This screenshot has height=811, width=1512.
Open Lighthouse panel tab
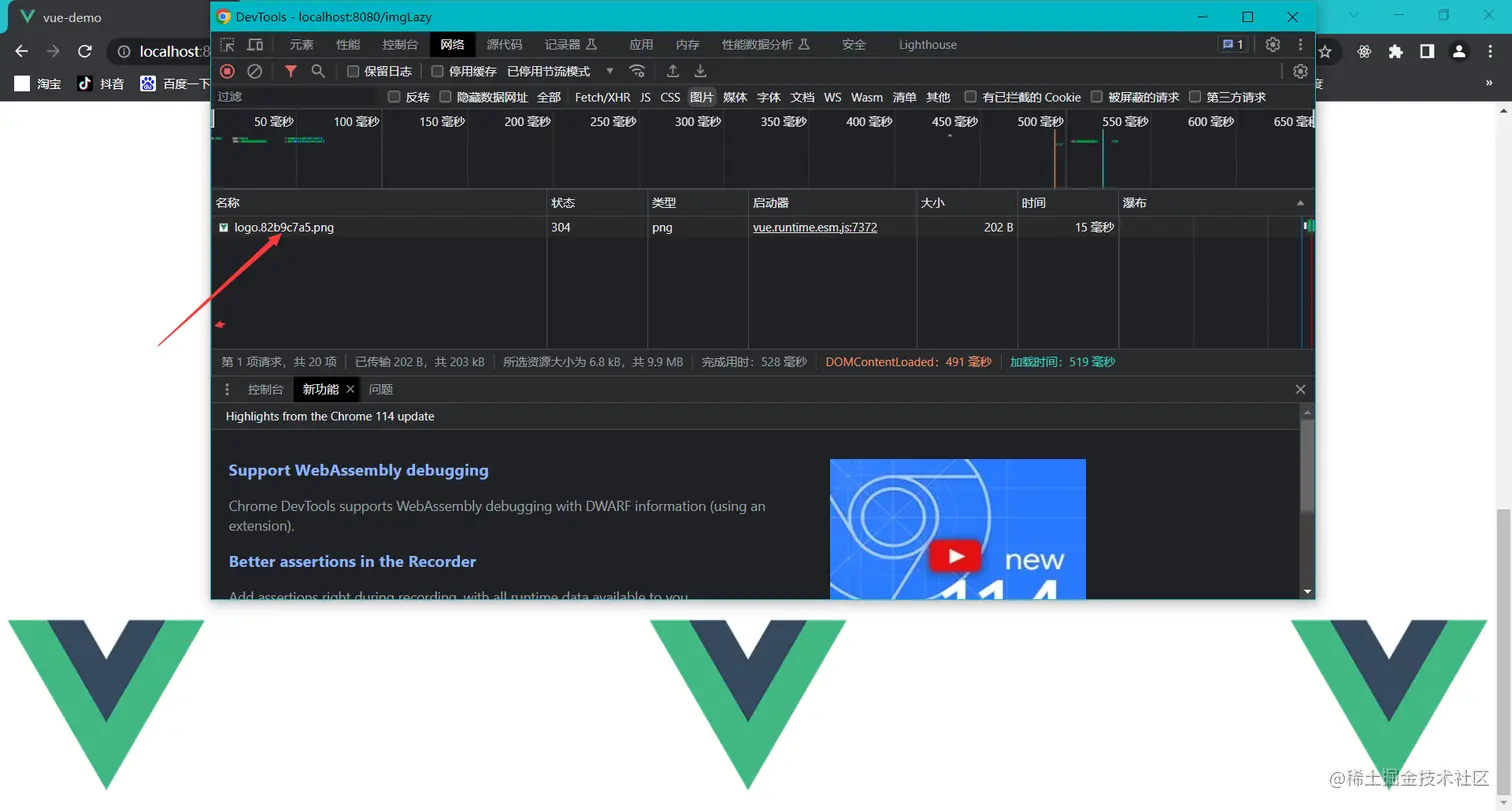coord(928,45)
